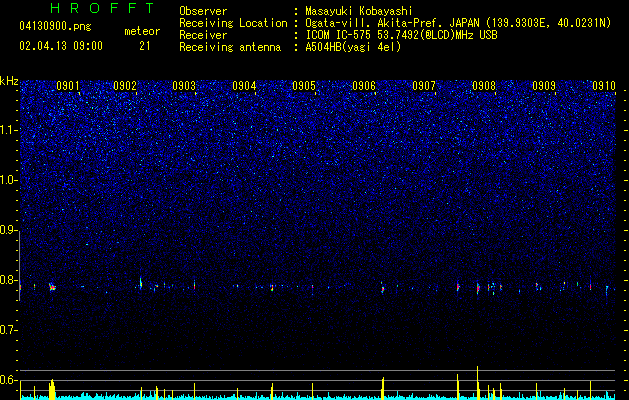Viewport: 629px width, 400px height.
Task: Click the bright meteor echo just after 0901
Action: [x=52, y=287]
